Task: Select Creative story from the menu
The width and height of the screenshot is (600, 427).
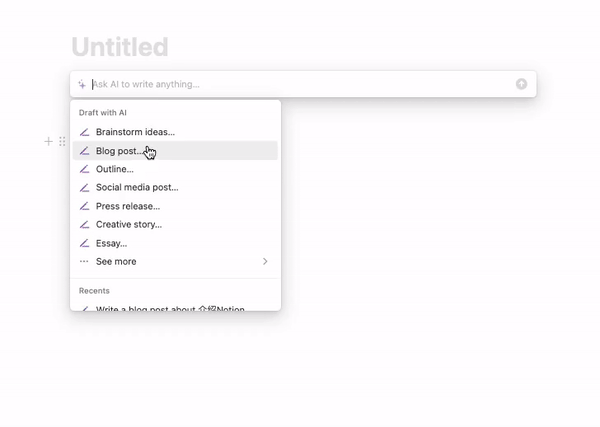Action: [x=129, y=224]
